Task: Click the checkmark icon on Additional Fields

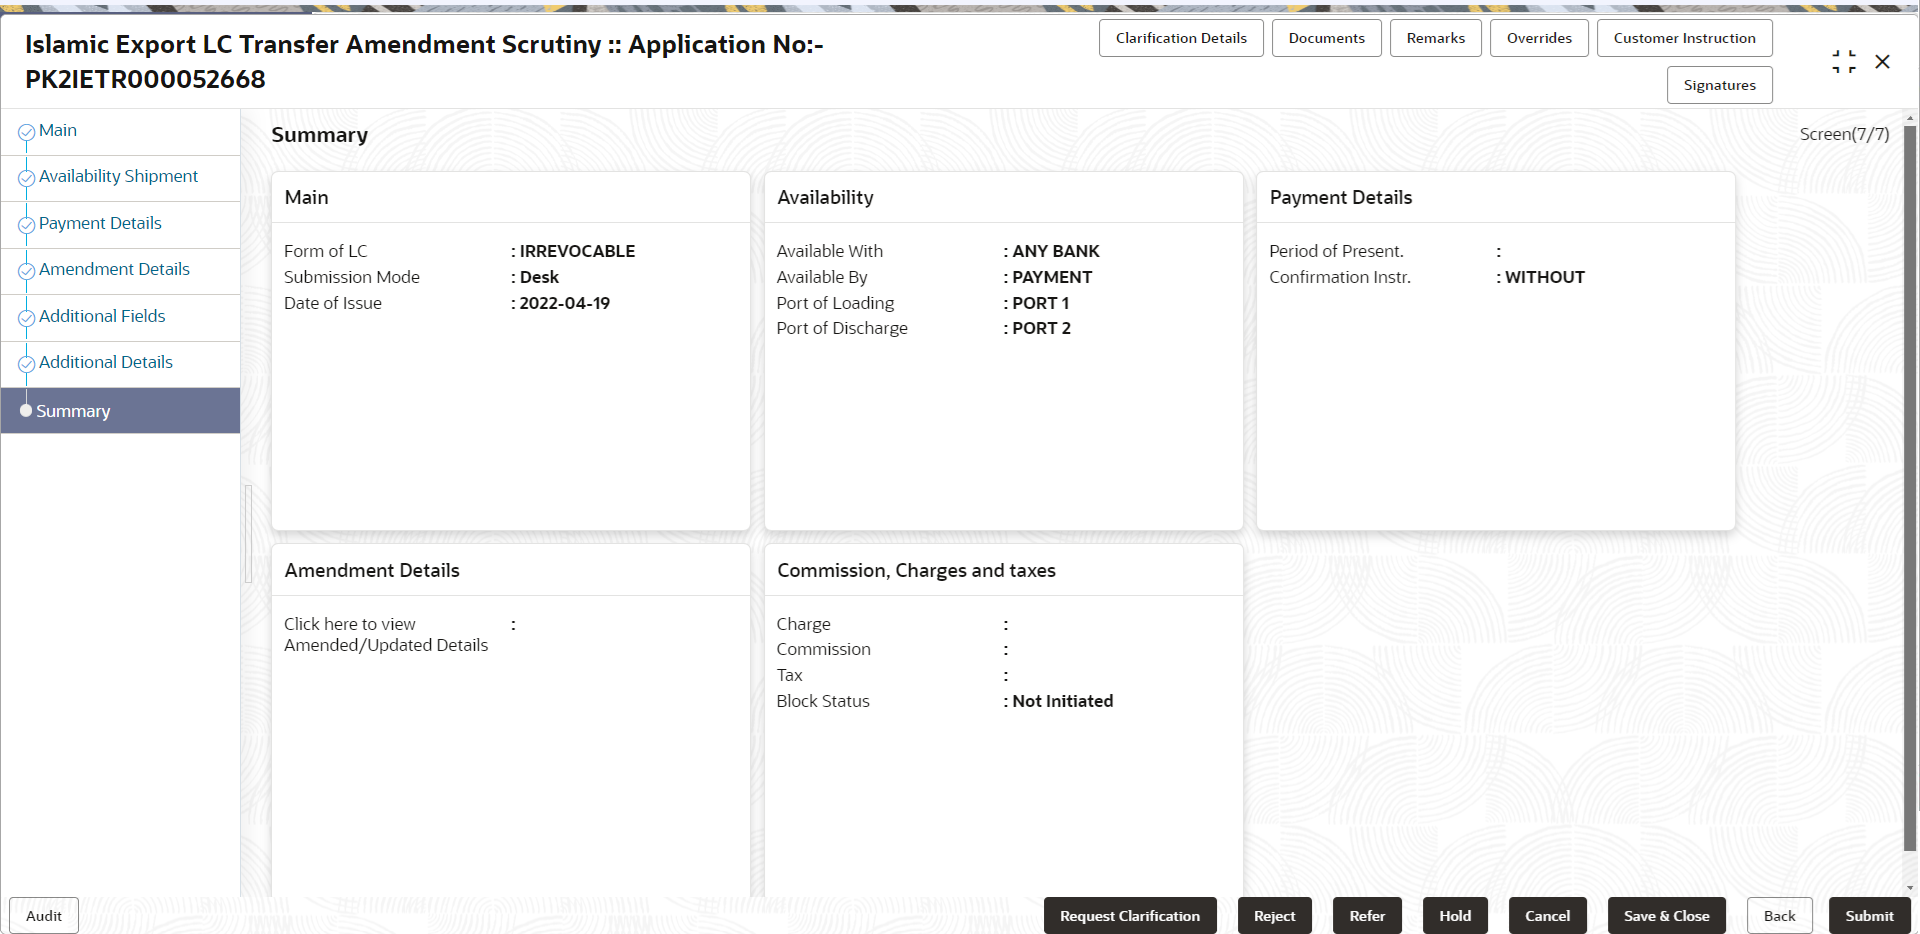Action: click(x=26, y=317)
